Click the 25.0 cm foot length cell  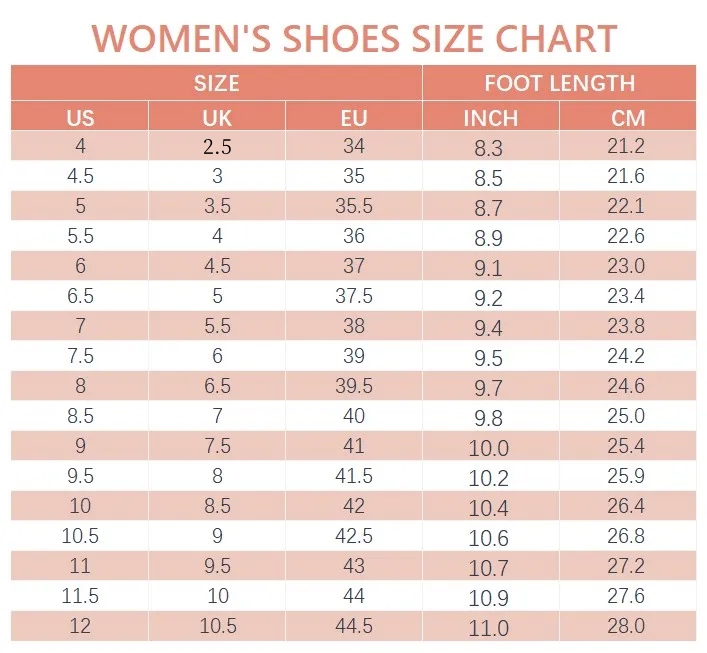click(627, 416)
